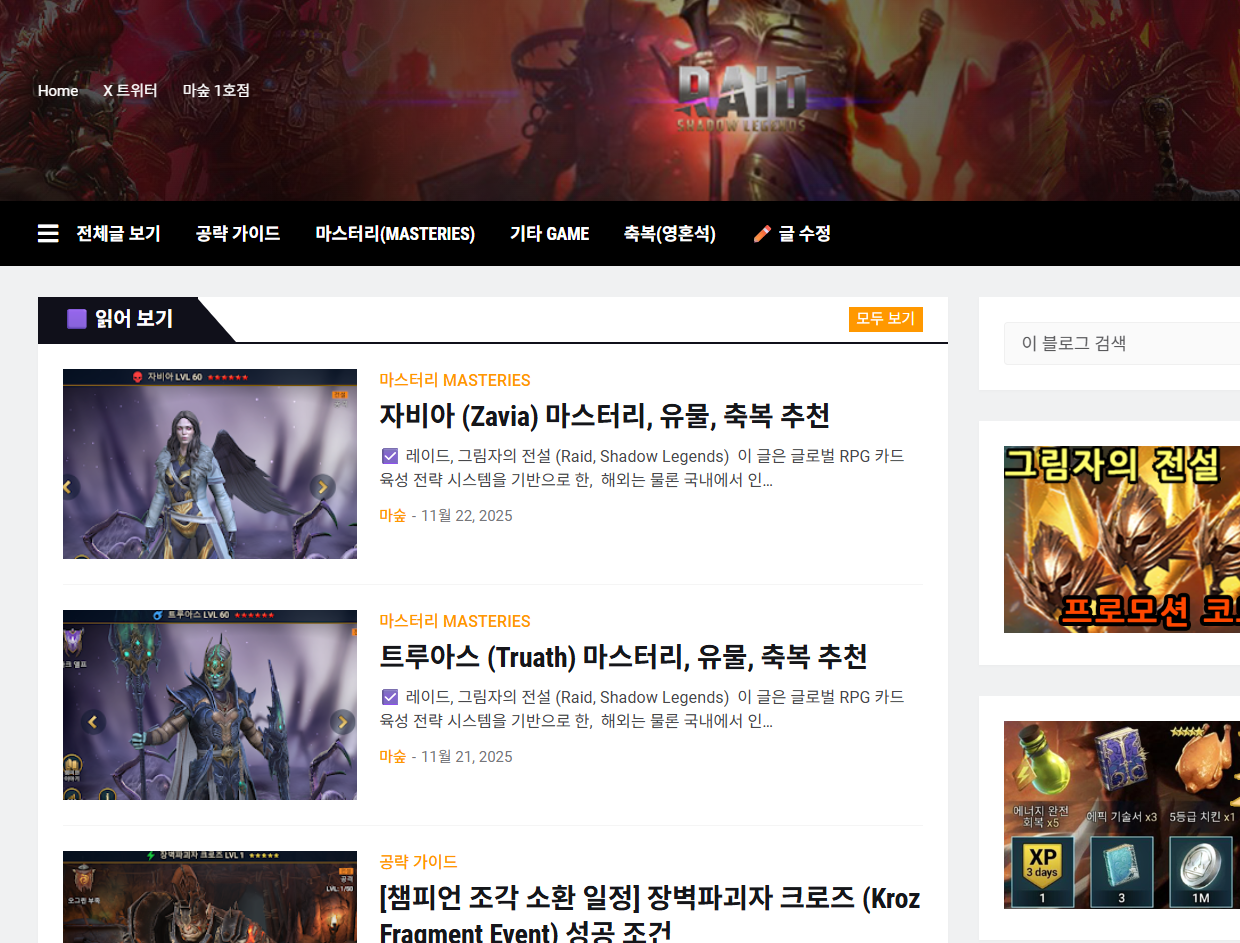Open the 그림자의 전설 promo banner

point(1121,540)
